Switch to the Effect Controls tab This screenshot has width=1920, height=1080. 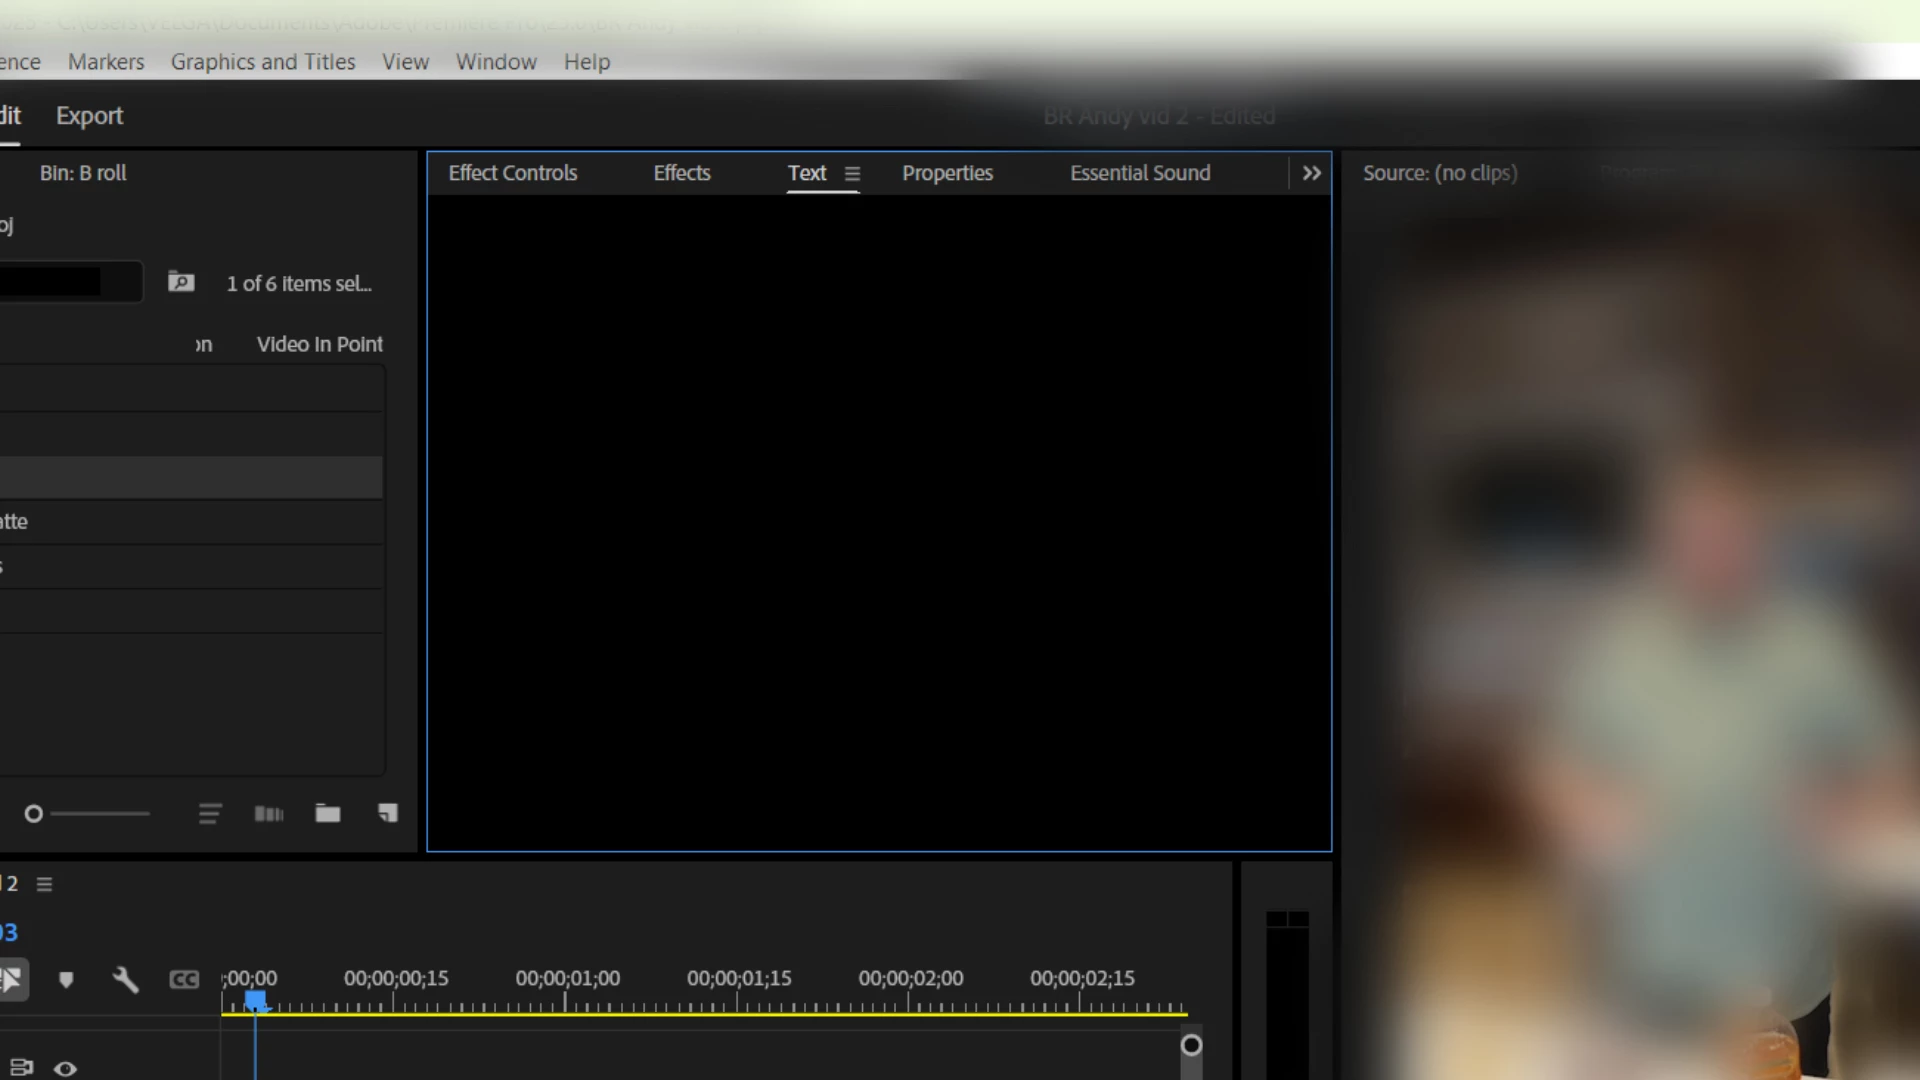(513, 173)
